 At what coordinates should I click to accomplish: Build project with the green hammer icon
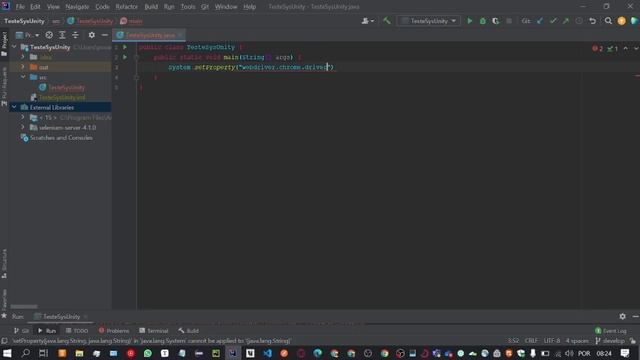coord(387,21)
